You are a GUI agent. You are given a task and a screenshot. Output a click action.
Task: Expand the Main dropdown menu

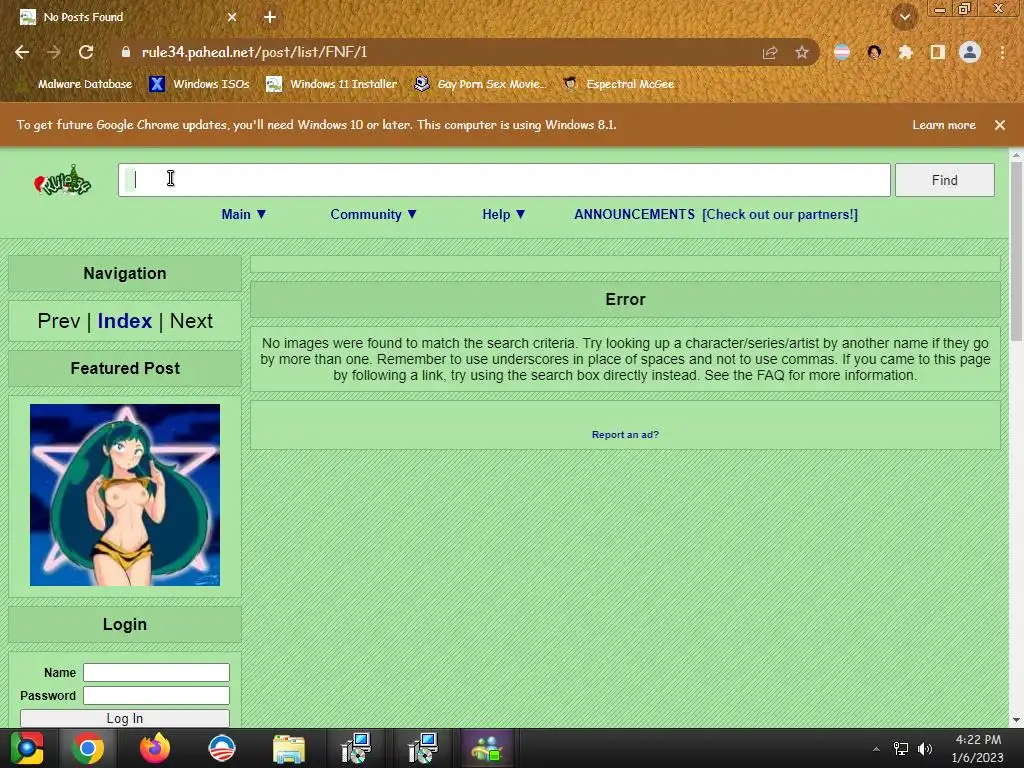pos(244,215)
